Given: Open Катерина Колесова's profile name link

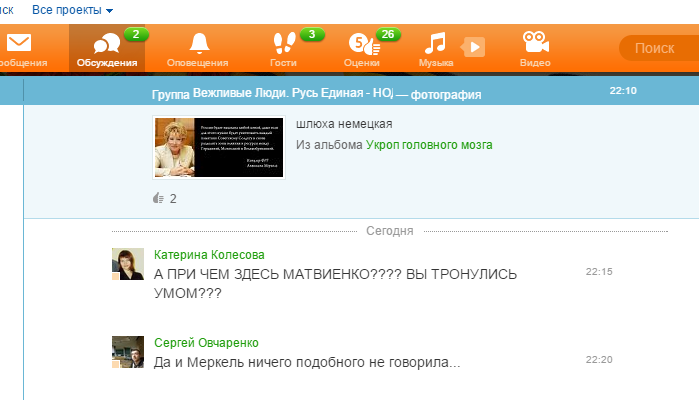Looking at the screenshot, I should pos(209,255).
